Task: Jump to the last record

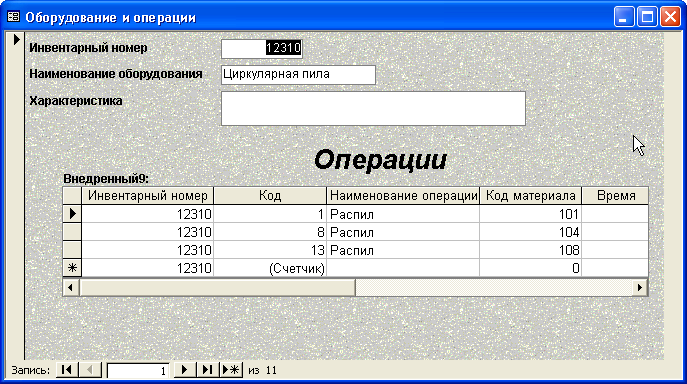Action: [207, 370]
